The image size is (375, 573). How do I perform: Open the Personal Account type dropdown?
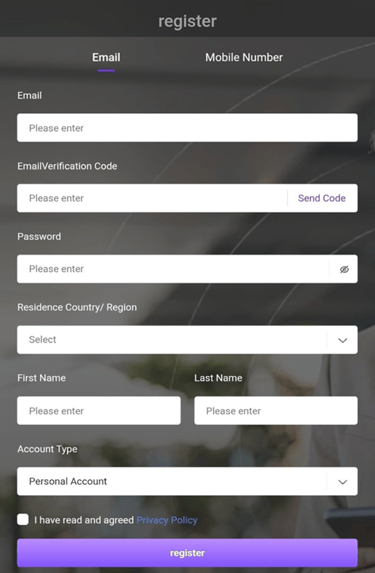pos(187,481)
